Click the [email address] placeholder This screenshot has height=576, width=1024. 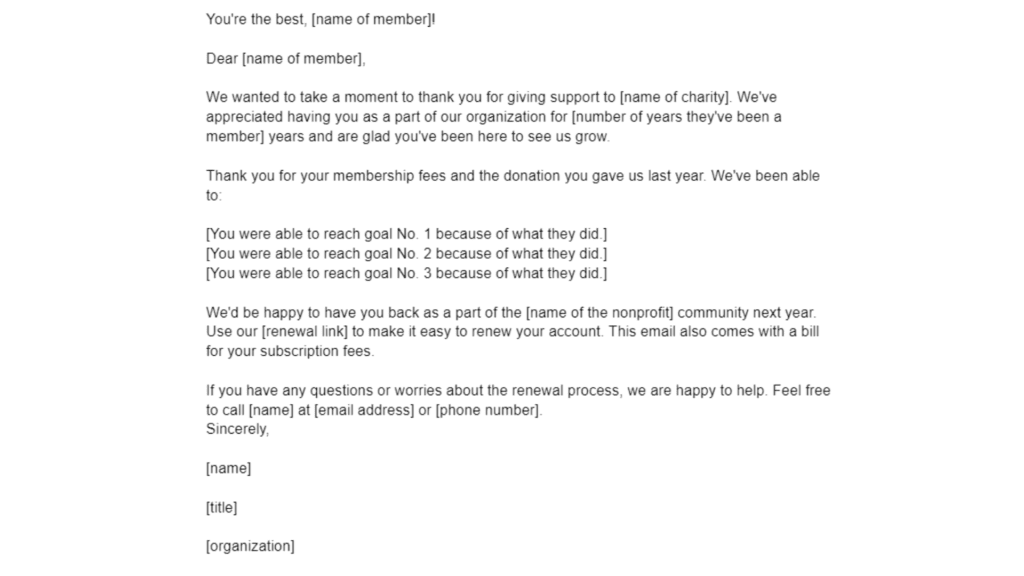pos(364,410)
